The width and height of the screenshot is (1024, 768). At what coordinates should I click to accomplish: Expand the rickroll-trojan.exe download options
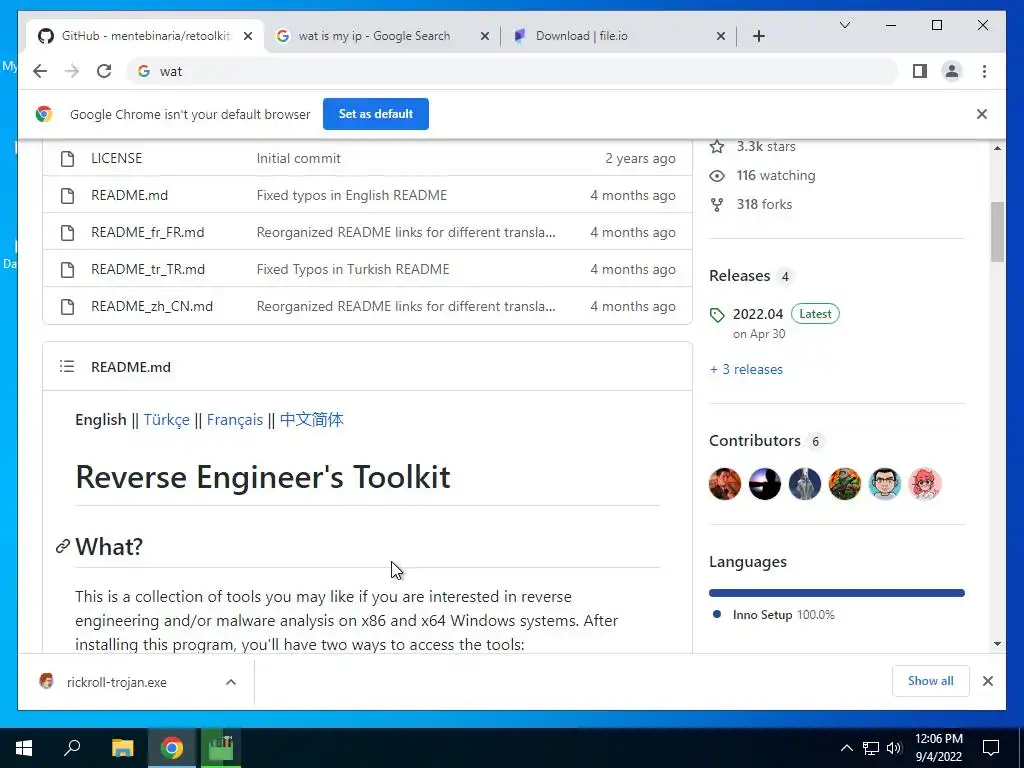[231, 682]
